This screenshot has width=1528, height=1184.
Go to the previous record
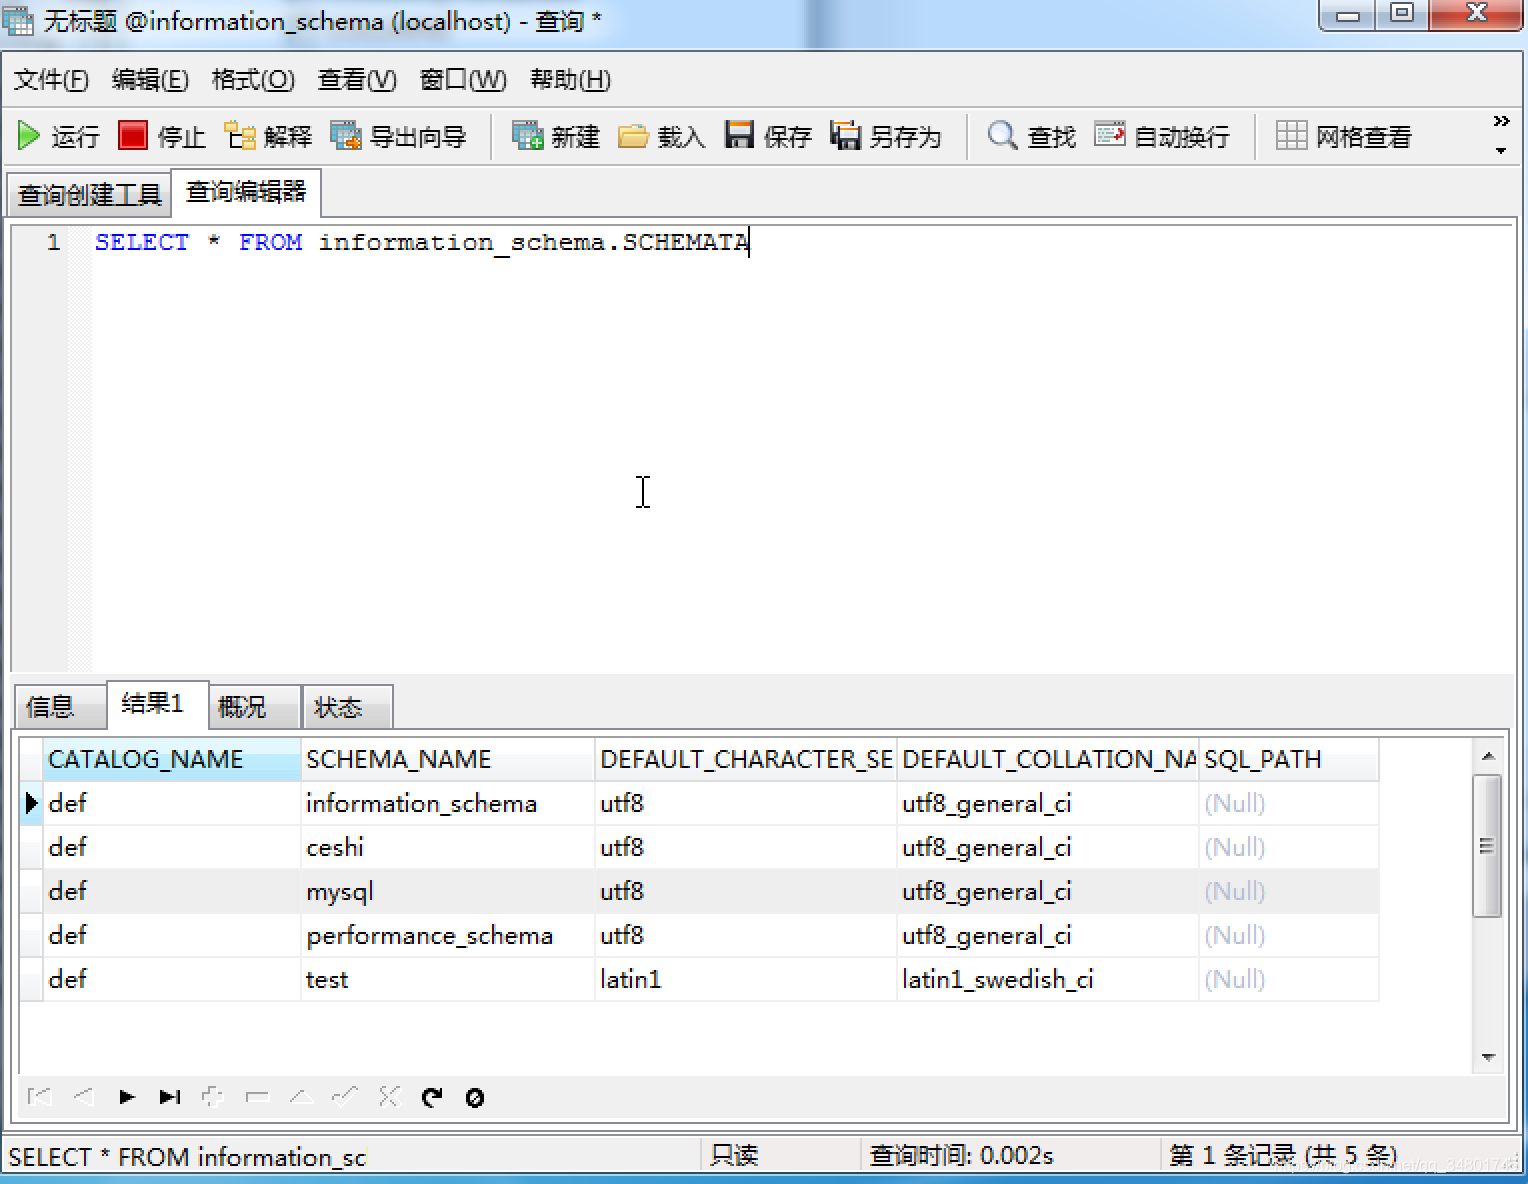(84, 1097)
